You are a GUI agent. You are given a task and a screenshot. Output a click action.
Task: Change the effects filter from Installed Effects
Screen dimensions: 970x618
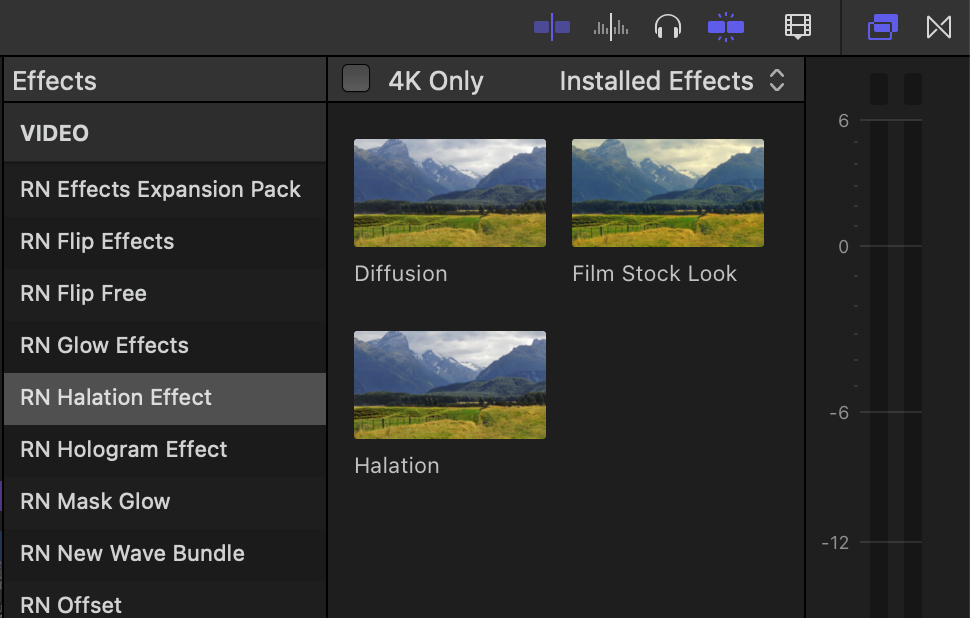click(656, 80)
